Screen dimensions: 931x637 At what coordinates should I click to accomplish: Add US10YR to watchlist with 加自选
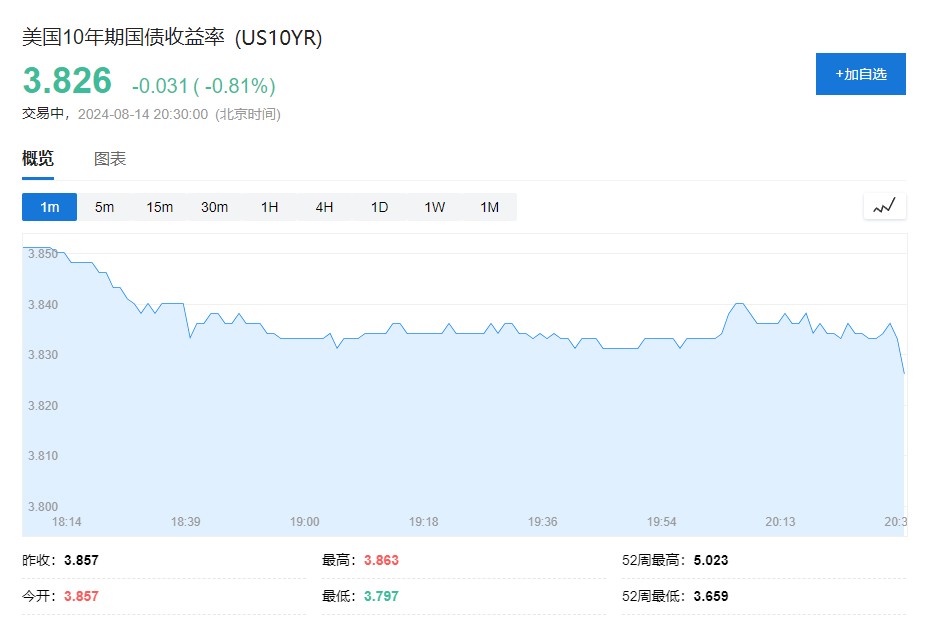coord(860,74)
